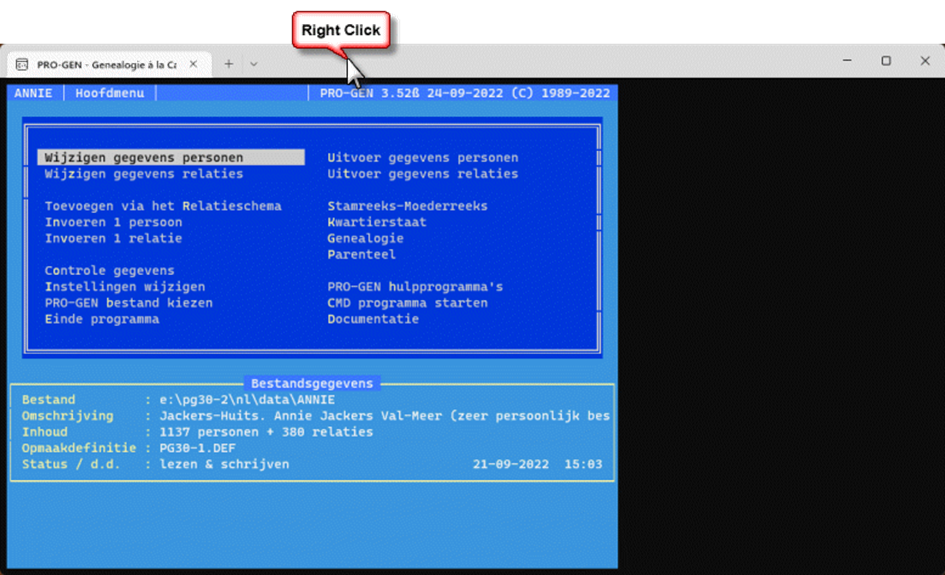Open Controle gegevens
945x575 pixels.
110,271
